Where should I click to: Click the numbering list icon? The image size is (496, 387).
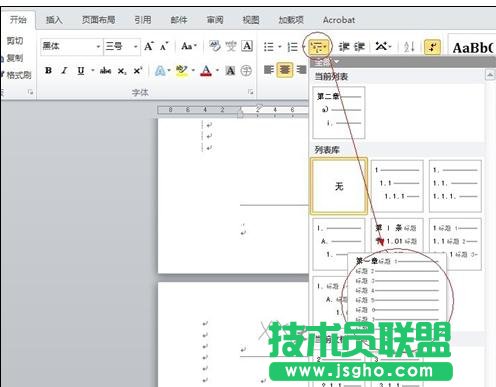[x=293, y=47]
